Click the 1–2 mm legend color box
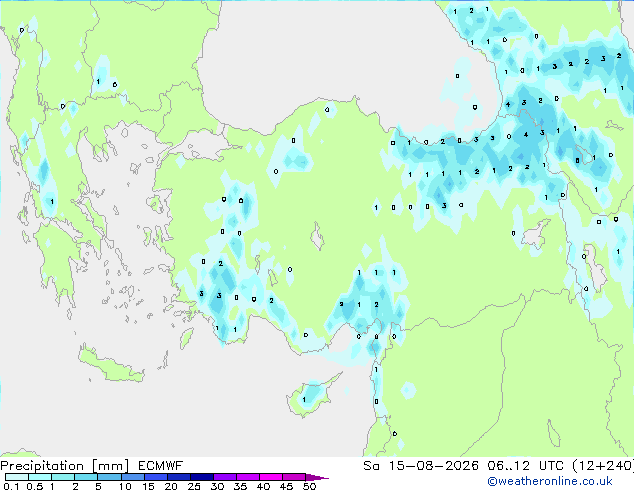 pos(63,477)
